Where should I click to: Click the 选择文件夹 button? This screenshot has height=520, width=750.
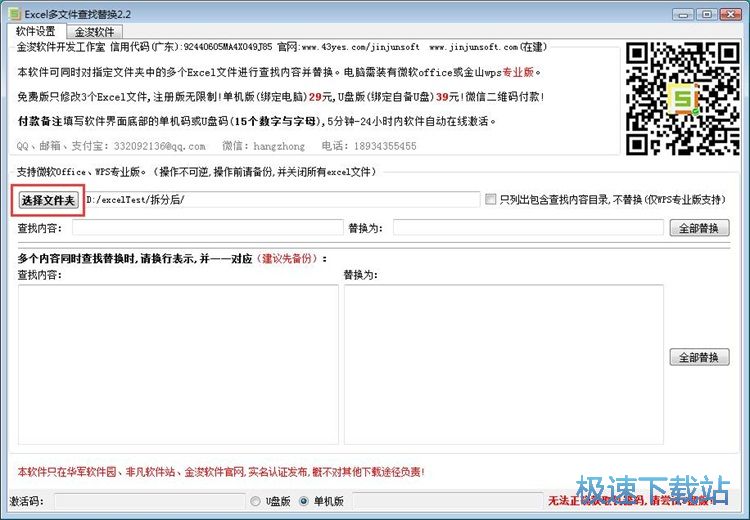click(48, 200)
